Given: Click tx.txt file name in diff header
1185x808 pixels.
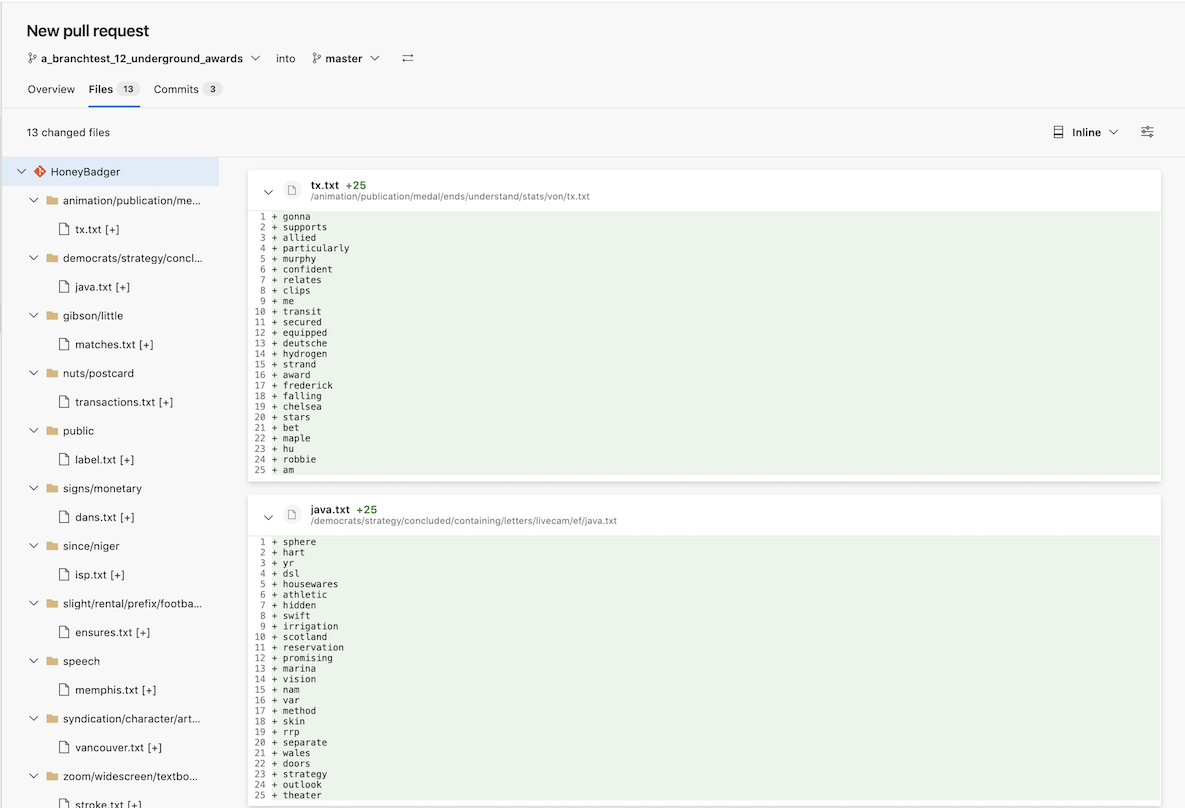Looking at the screenshot, I should [325, 185].
